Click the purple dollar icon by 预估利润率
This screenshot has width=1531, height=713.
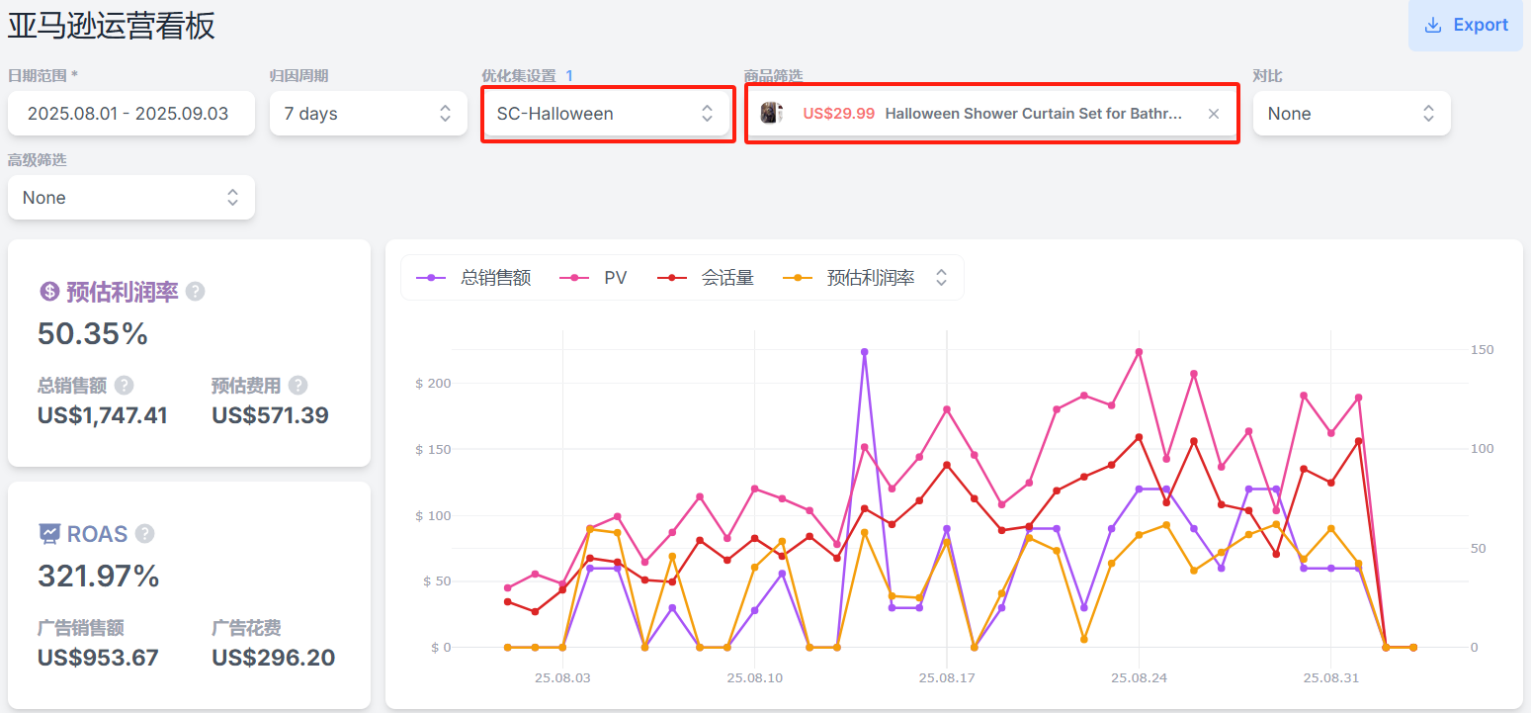49,292
